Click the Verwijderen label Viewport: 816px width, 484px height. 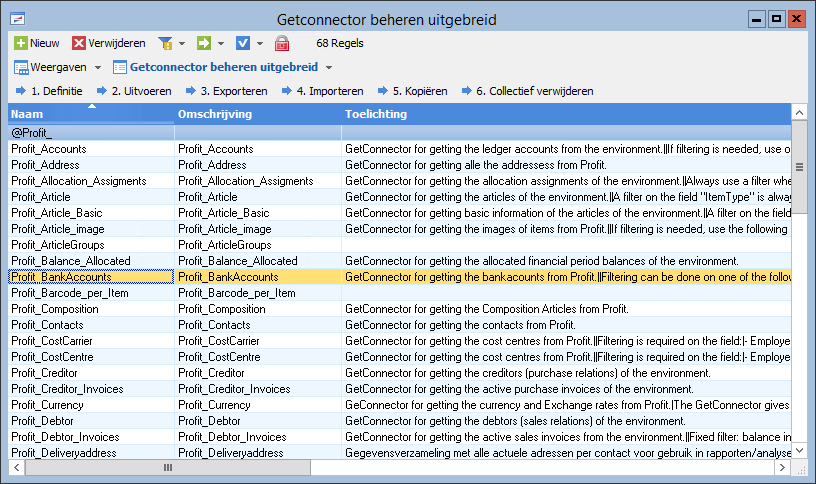coord(117,43)
